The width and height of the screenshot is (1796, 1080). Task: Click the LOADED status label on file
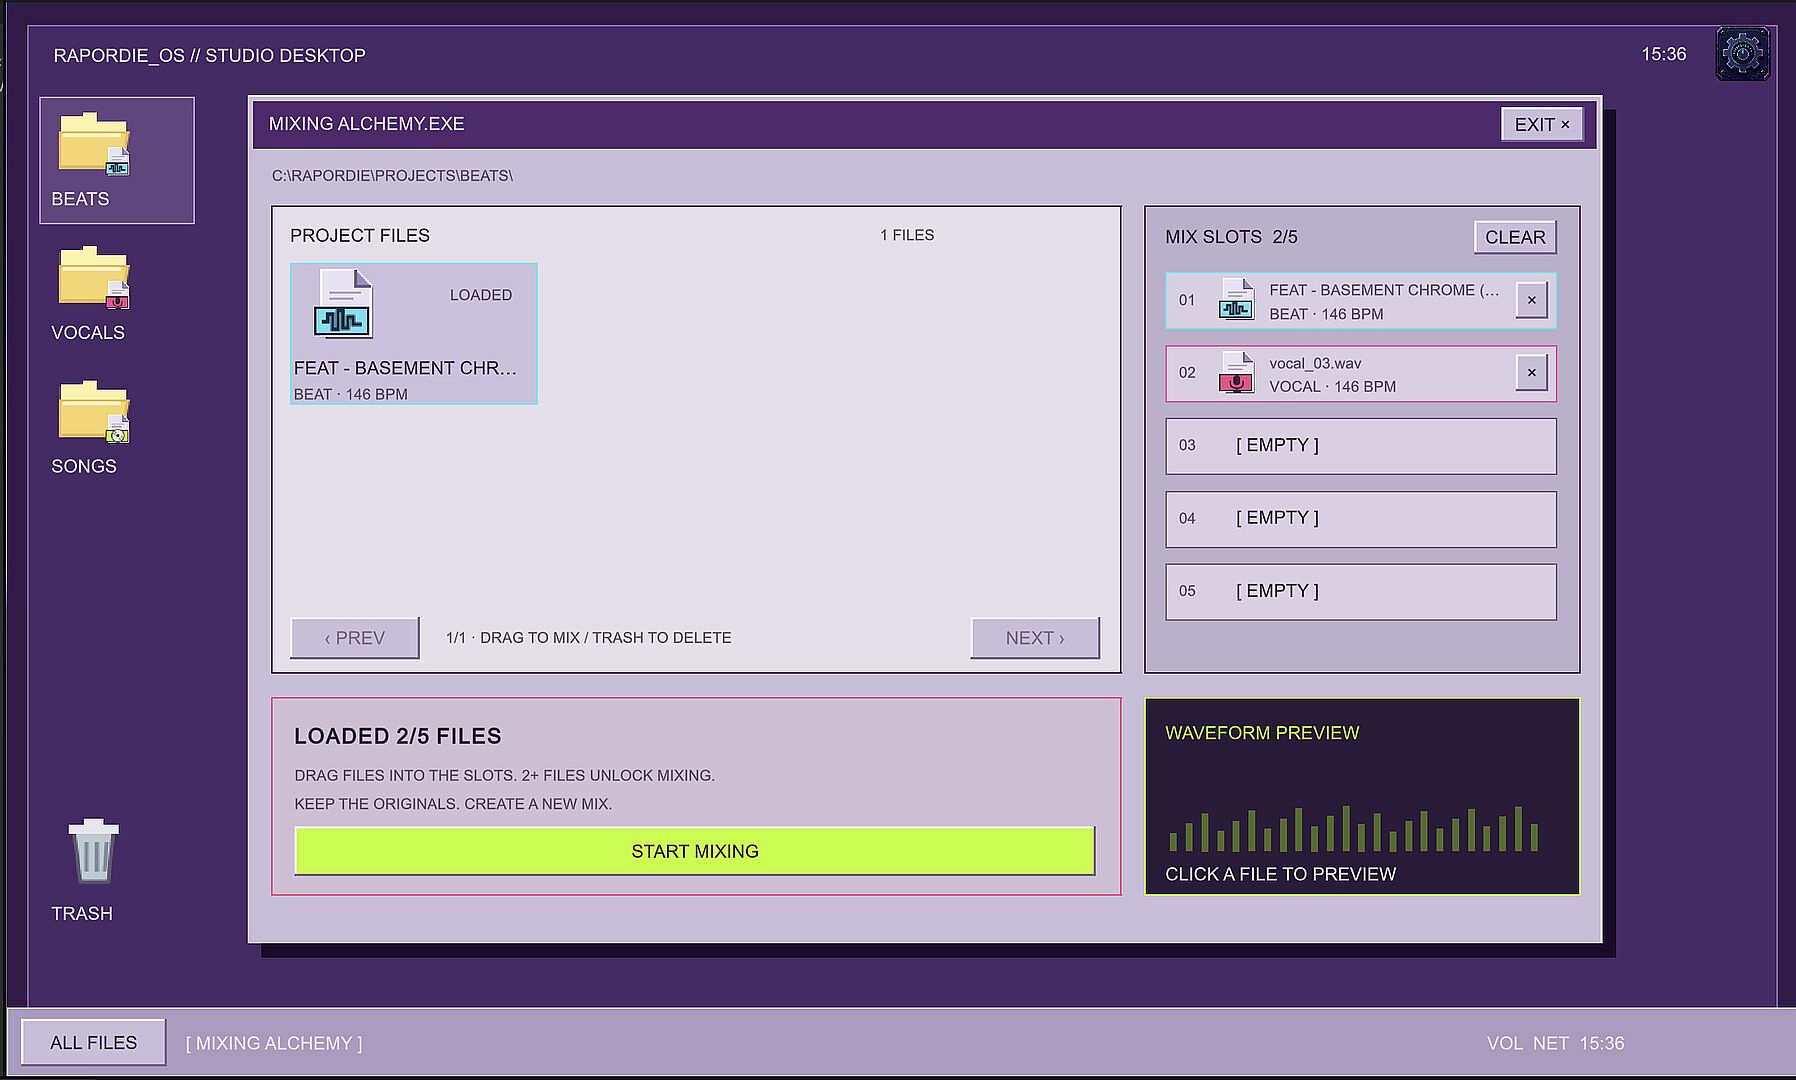pyautogui.click(x=481, y=295)
